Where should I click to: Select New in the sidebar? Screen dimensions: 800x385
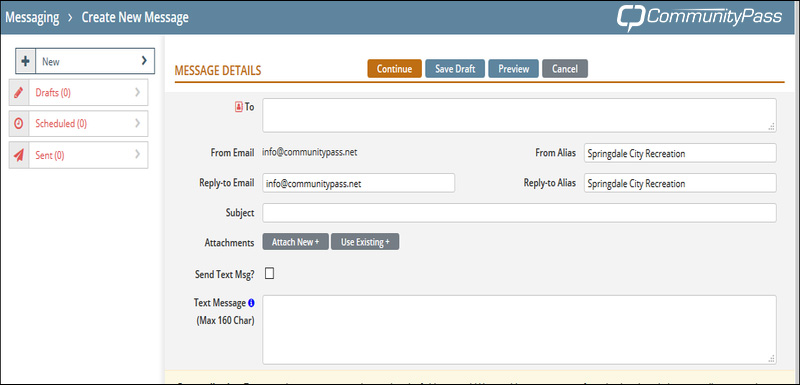[85, 62]
